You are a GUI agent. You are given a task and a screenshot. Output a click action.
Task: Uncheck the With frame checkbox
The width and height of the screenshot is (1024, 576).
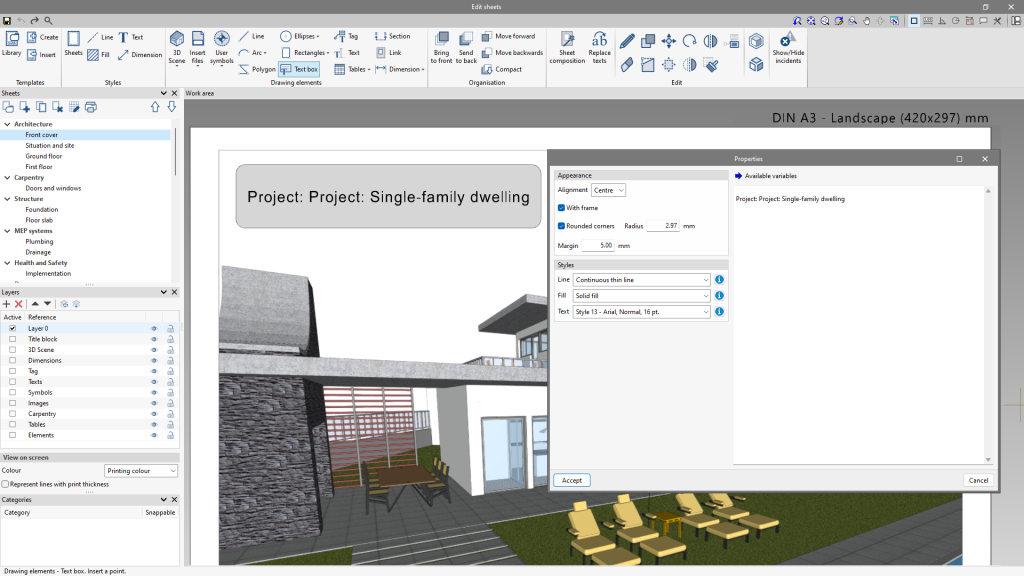tap(562, 208)
